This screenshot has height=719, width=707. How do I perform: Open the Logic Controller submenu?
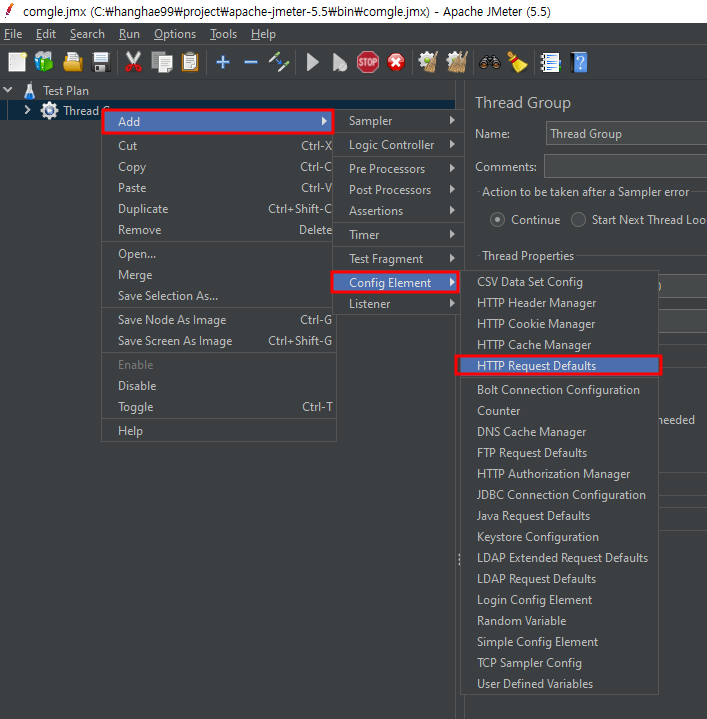pyautogui.click(x=398, y=145)
